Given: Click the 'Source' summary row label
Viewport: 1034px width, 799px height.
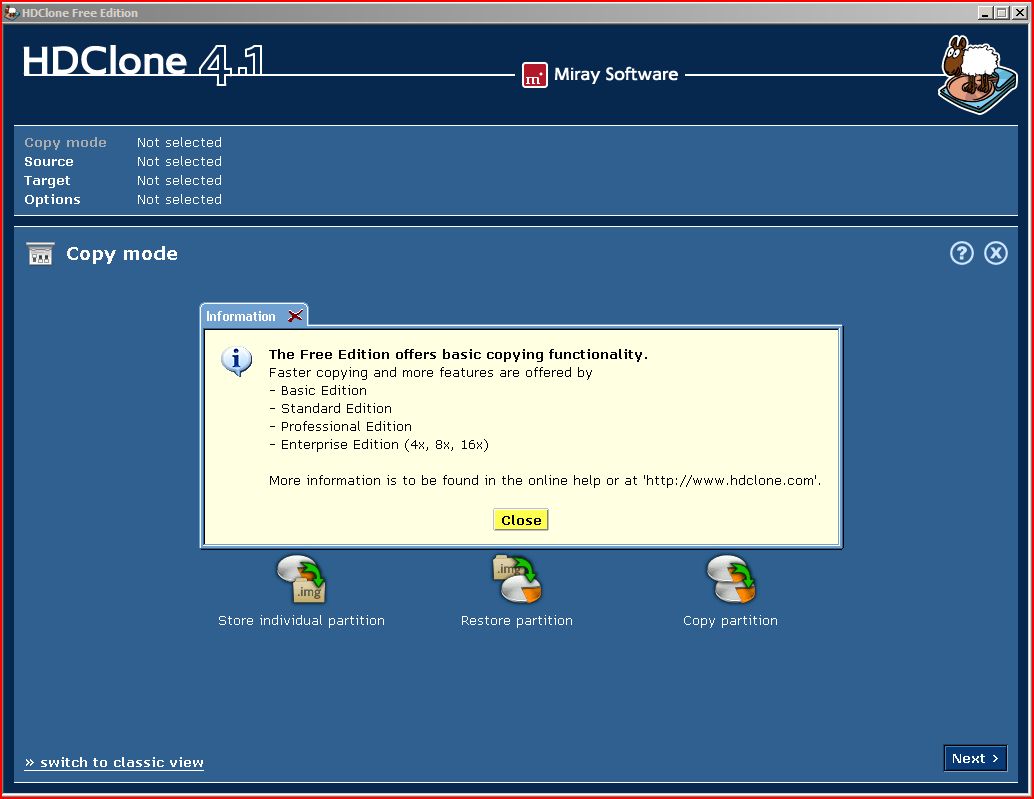Looking at the screenshot, I should tap(49, 162).
